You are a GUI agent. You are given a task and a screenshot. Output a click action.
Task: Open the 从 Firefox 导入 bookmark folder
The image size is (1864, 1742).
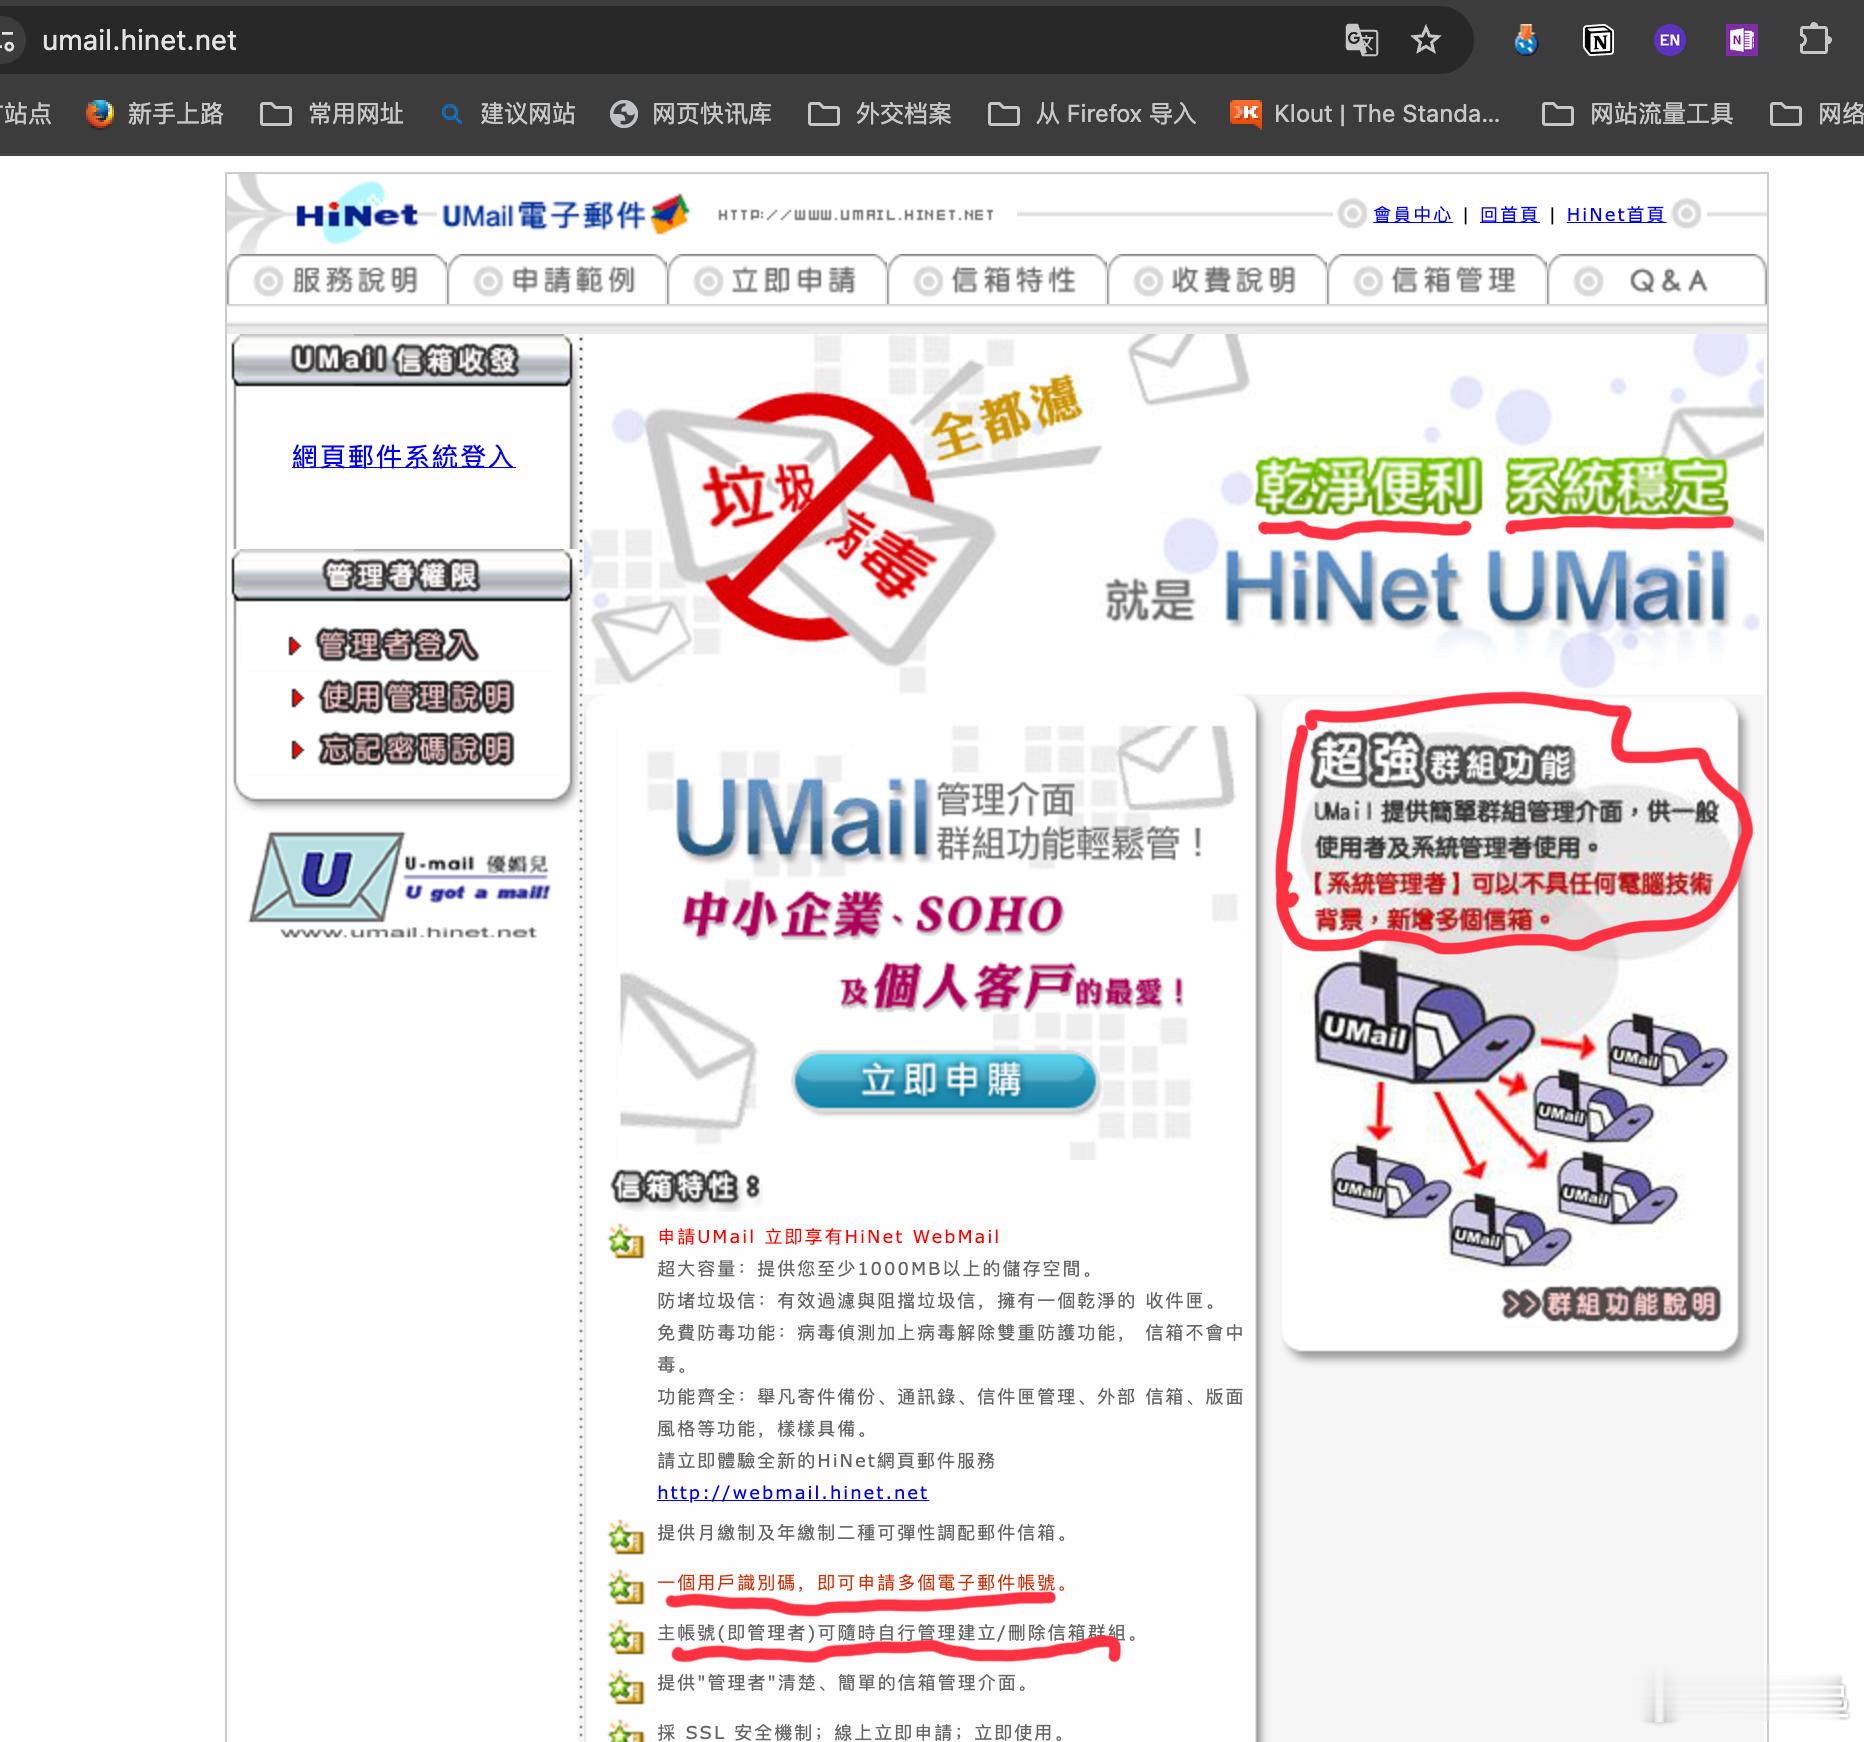coord(1091,114)
